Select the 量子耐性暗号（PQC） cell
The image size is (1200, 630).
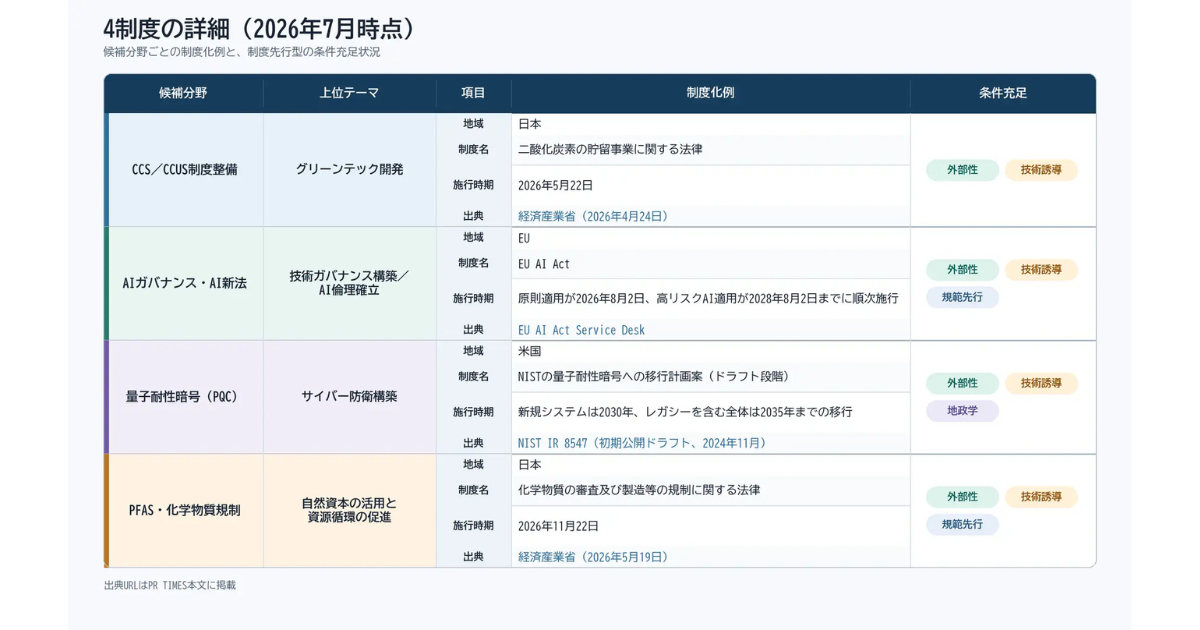pos(185,397)
